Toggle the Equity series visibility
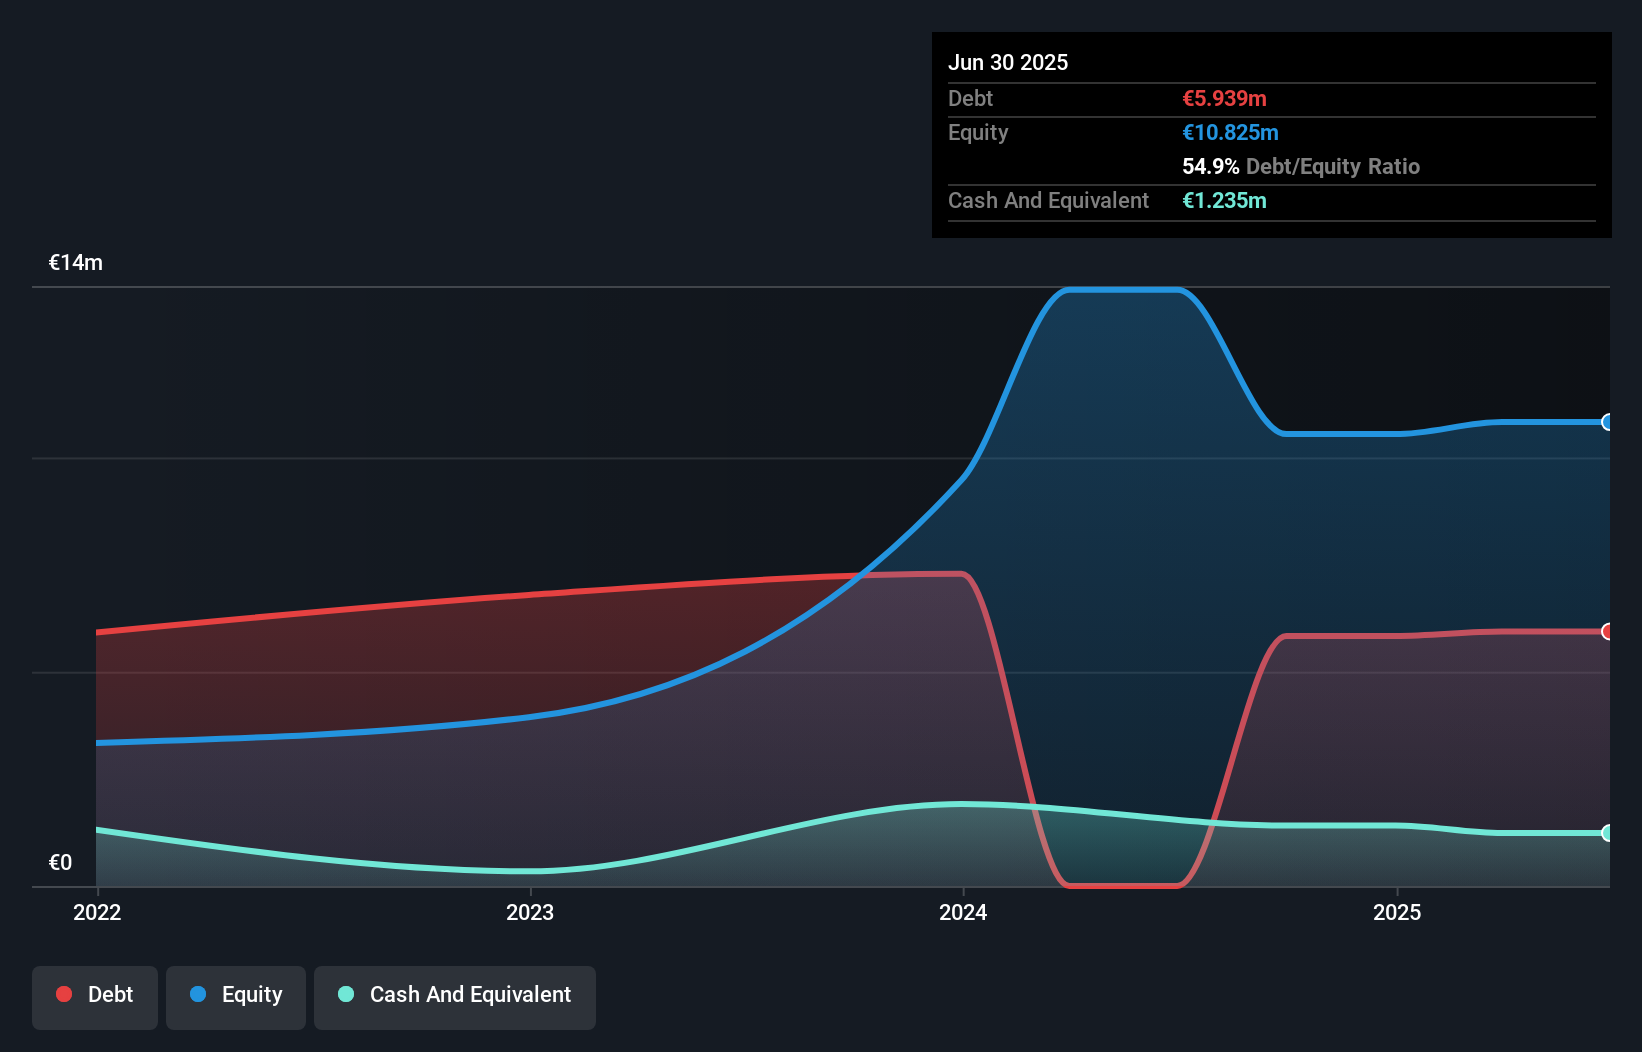The image size is (1642, 1052). (x=235, y=995)
